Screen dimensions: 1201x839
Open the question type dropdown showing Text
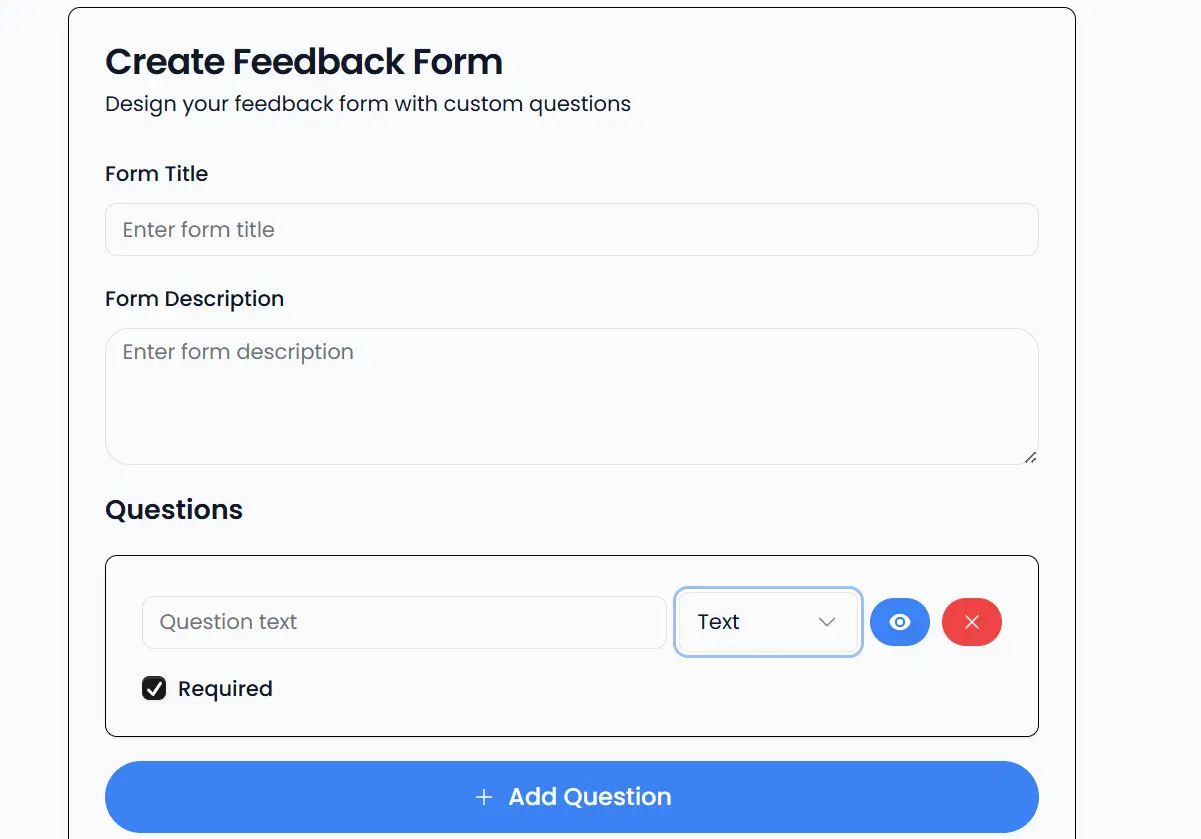click(x=768, y=622)
